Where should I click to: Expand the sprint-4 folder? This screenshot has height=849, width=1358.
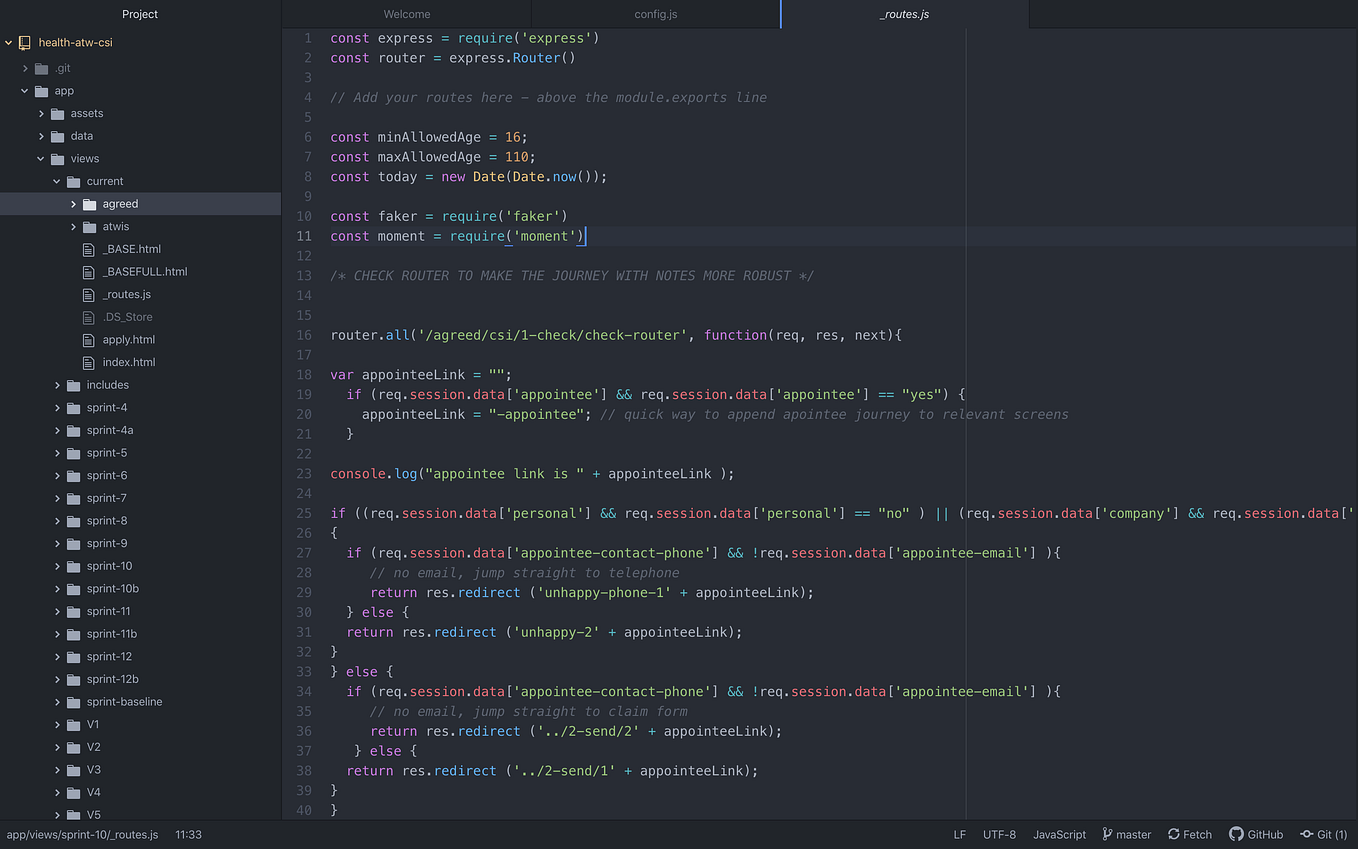click(x=58, y=407)
